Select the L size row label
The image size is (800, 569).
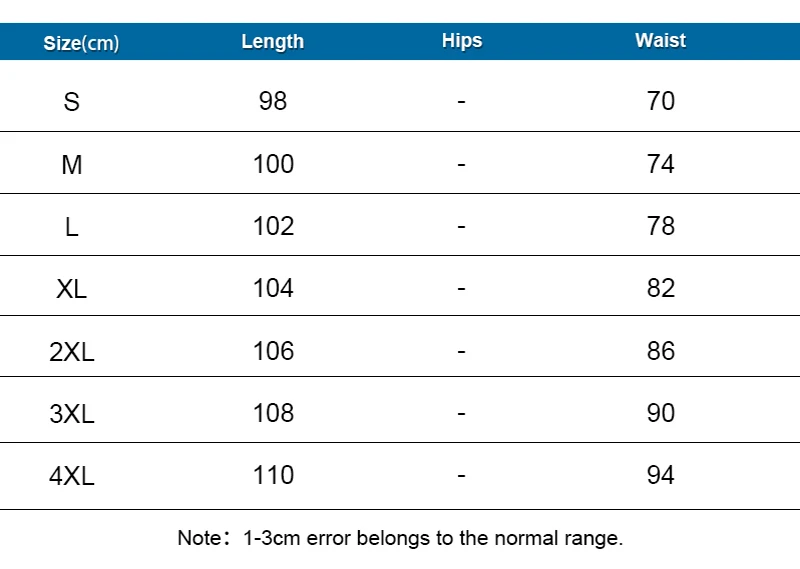point(71,227)
